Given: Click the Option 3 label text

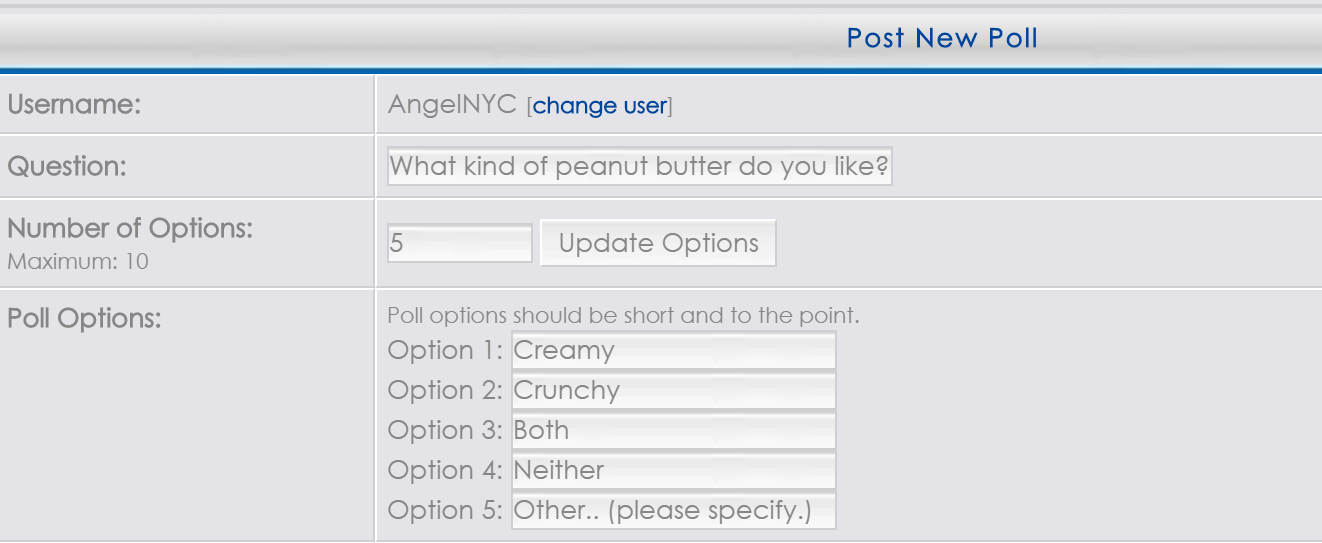Looking at the screenshot, I should click(x=446, y=431).
